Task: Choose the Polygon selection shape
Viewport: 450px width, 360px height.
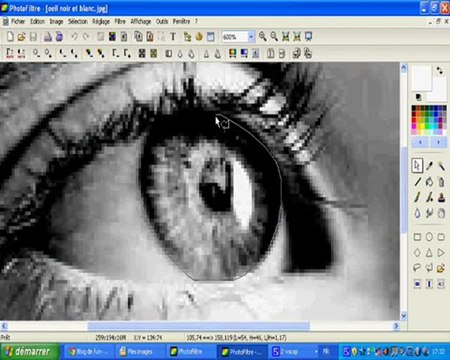Action: (429, 268)
